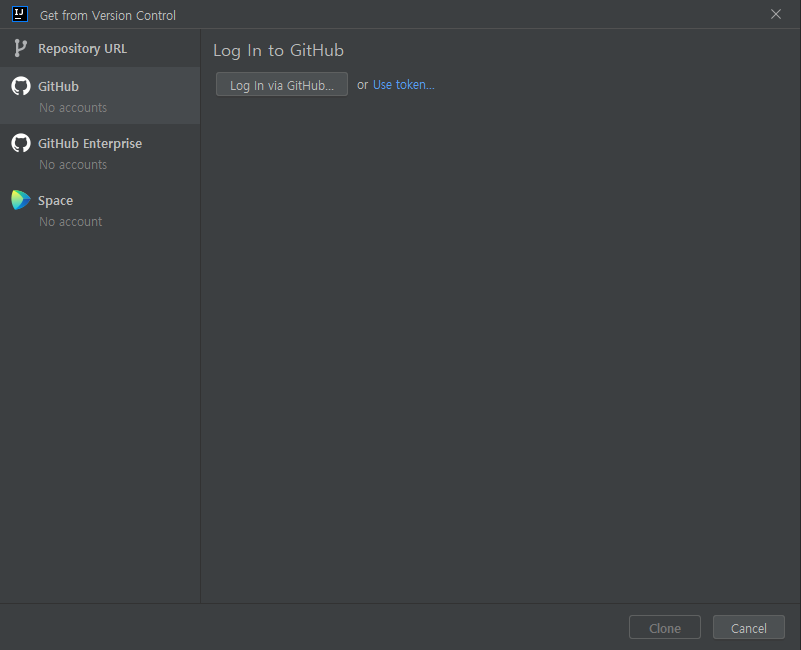
Task: Click the Clone button
Action: pos(665,628)
